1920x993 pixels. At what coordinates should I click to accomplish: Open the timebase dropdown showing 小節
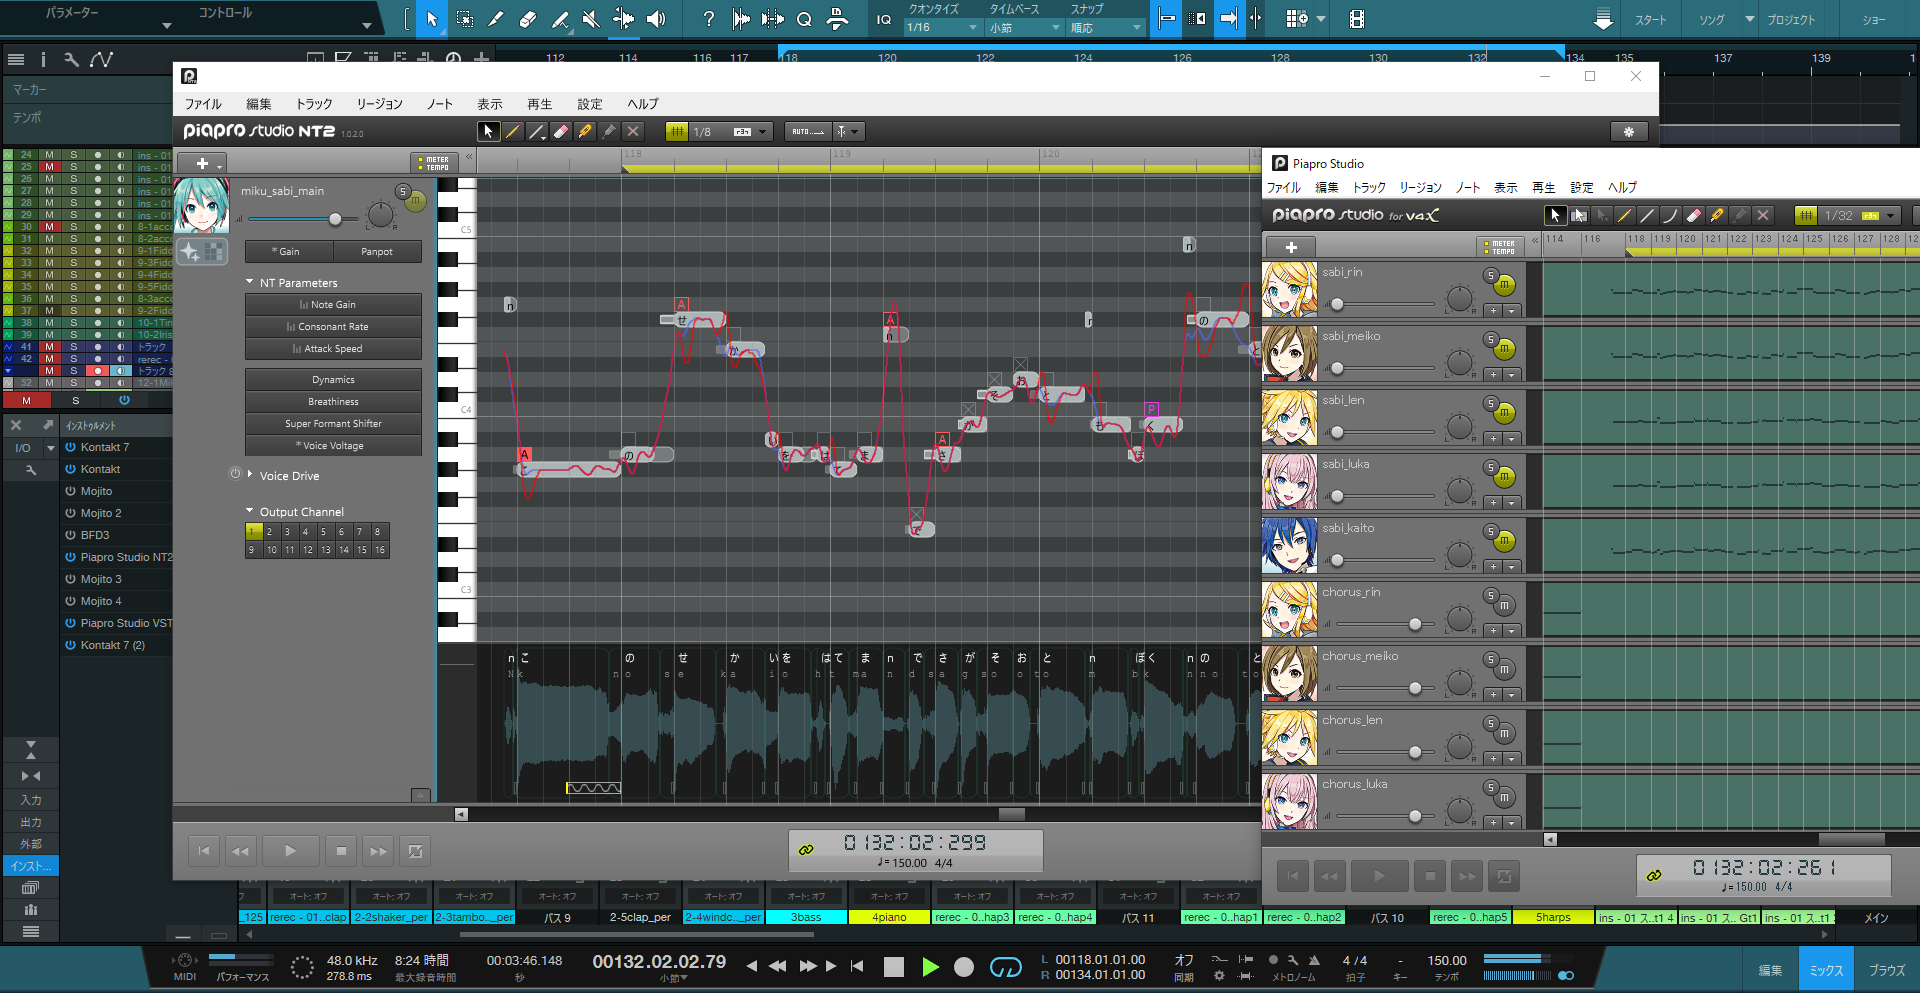[x=1024, y=28]
